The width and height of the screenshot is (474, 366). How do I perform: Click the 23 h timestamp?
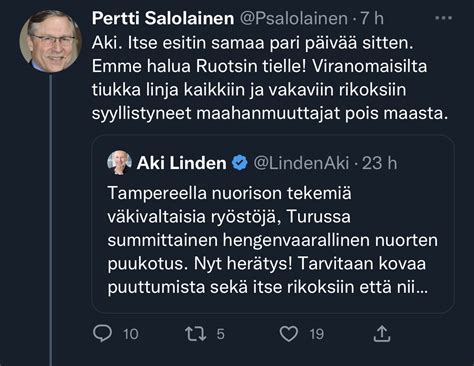[x=380, y=163]
